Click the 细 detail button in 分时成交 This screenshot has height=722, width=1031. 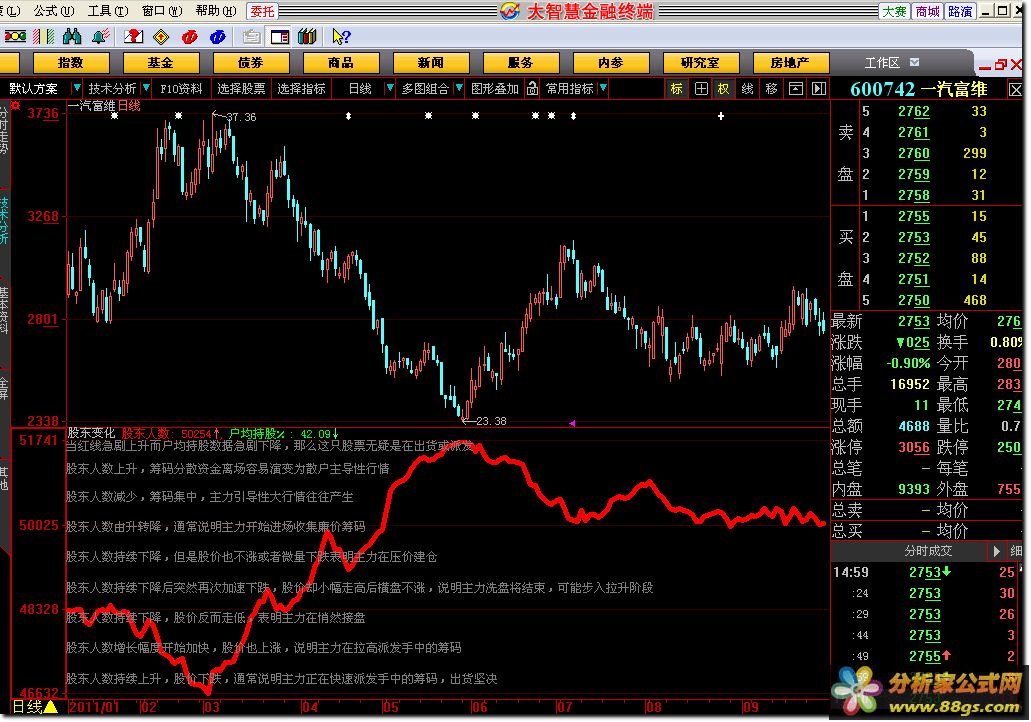[x=1016, y=550]
